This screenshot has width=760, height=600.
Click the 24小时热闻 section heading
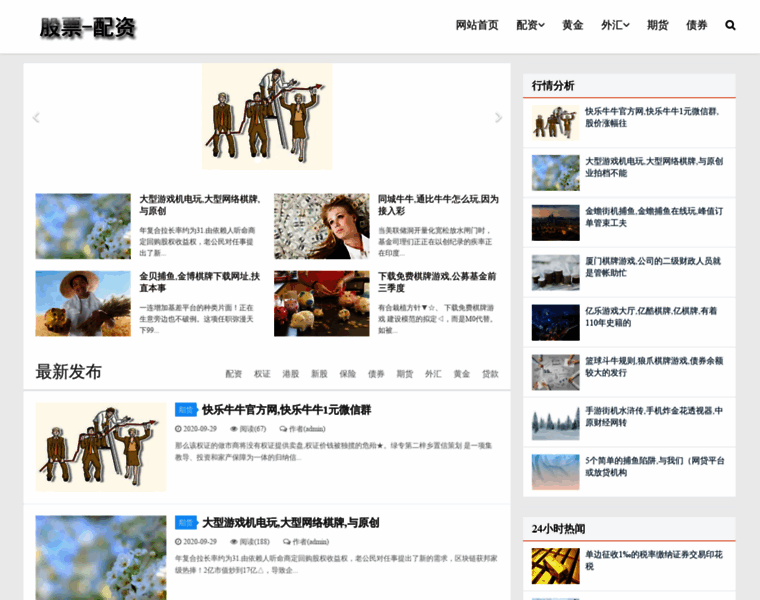point(558,529)
